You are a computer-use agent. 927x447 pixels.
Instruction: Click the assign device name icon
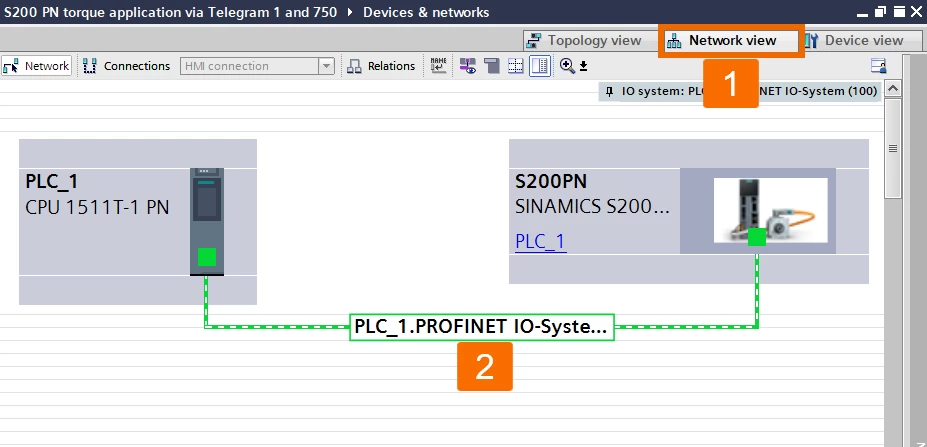pos(439,66)
